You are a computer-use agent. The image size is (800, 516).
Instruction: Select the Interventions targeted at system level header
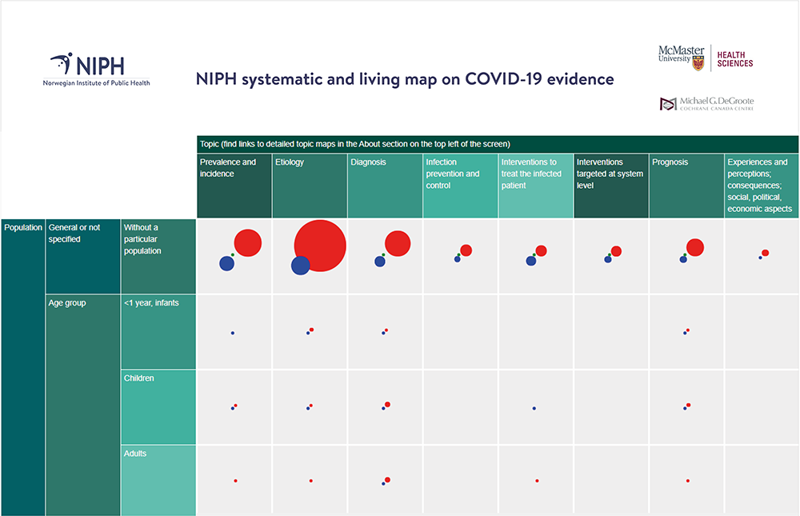coord(611,185)
